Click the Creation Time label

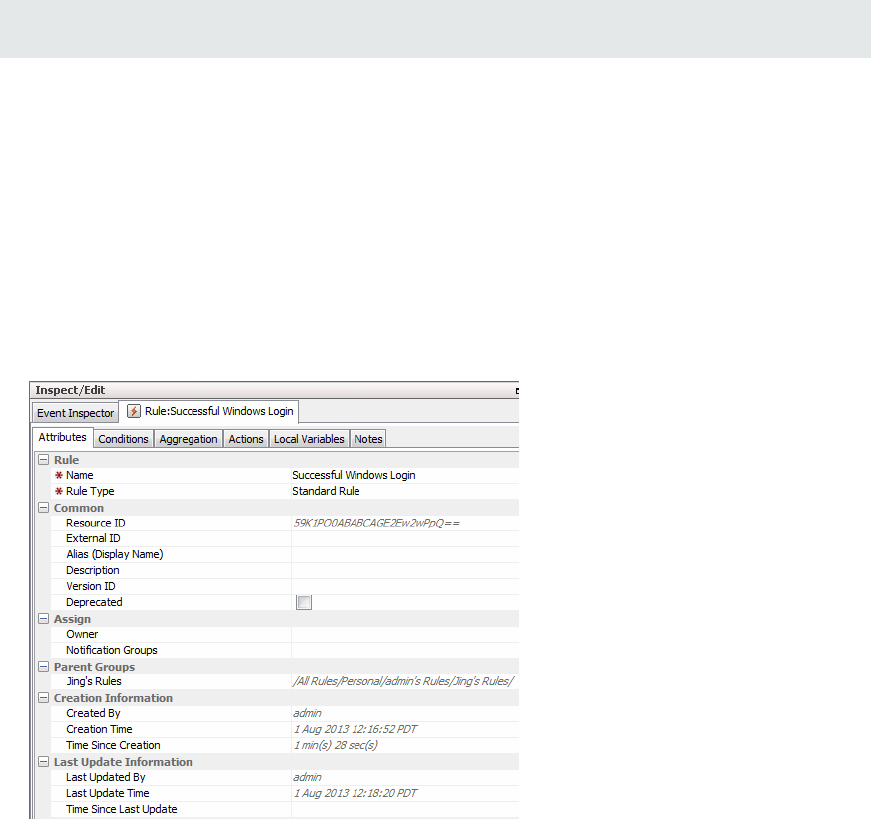pyautogui.click(x=99, y=729)
